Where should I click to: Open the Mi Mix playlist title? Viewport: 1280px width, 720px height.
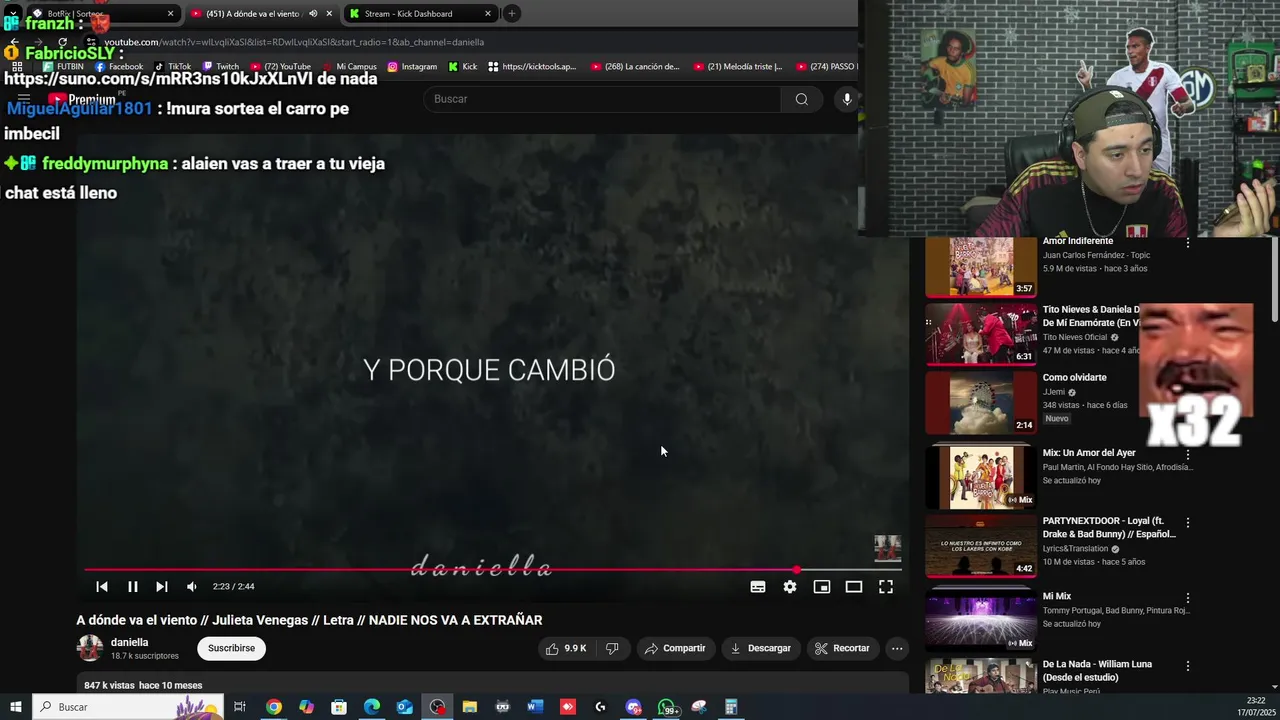point(1057,597)
